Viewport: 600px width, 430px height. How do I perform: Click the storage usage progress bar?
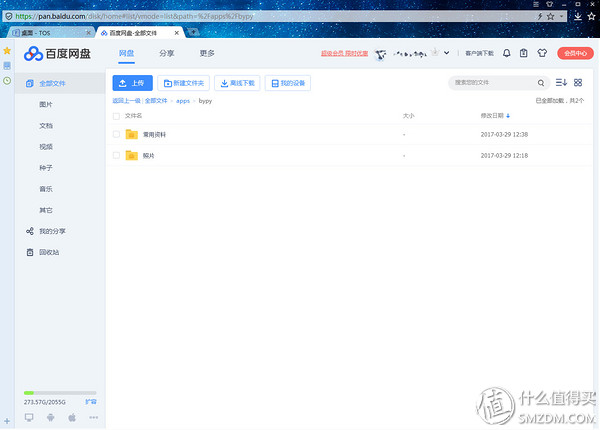tap(60, 393)
